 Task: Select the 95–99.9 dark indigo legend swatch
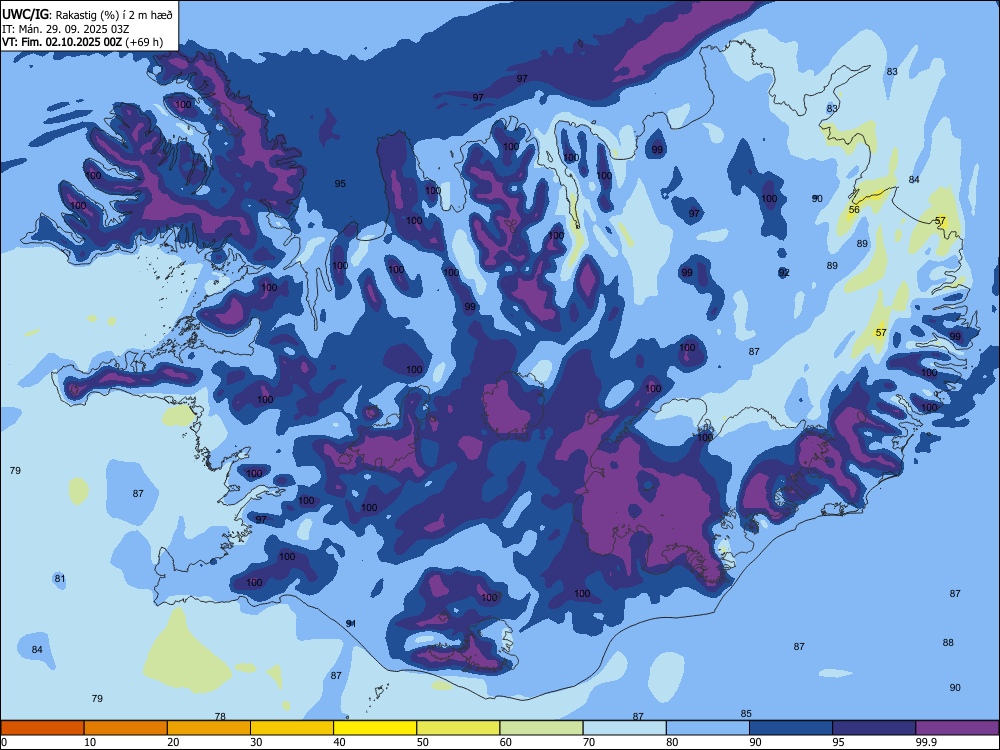click(x=874, y=728)
